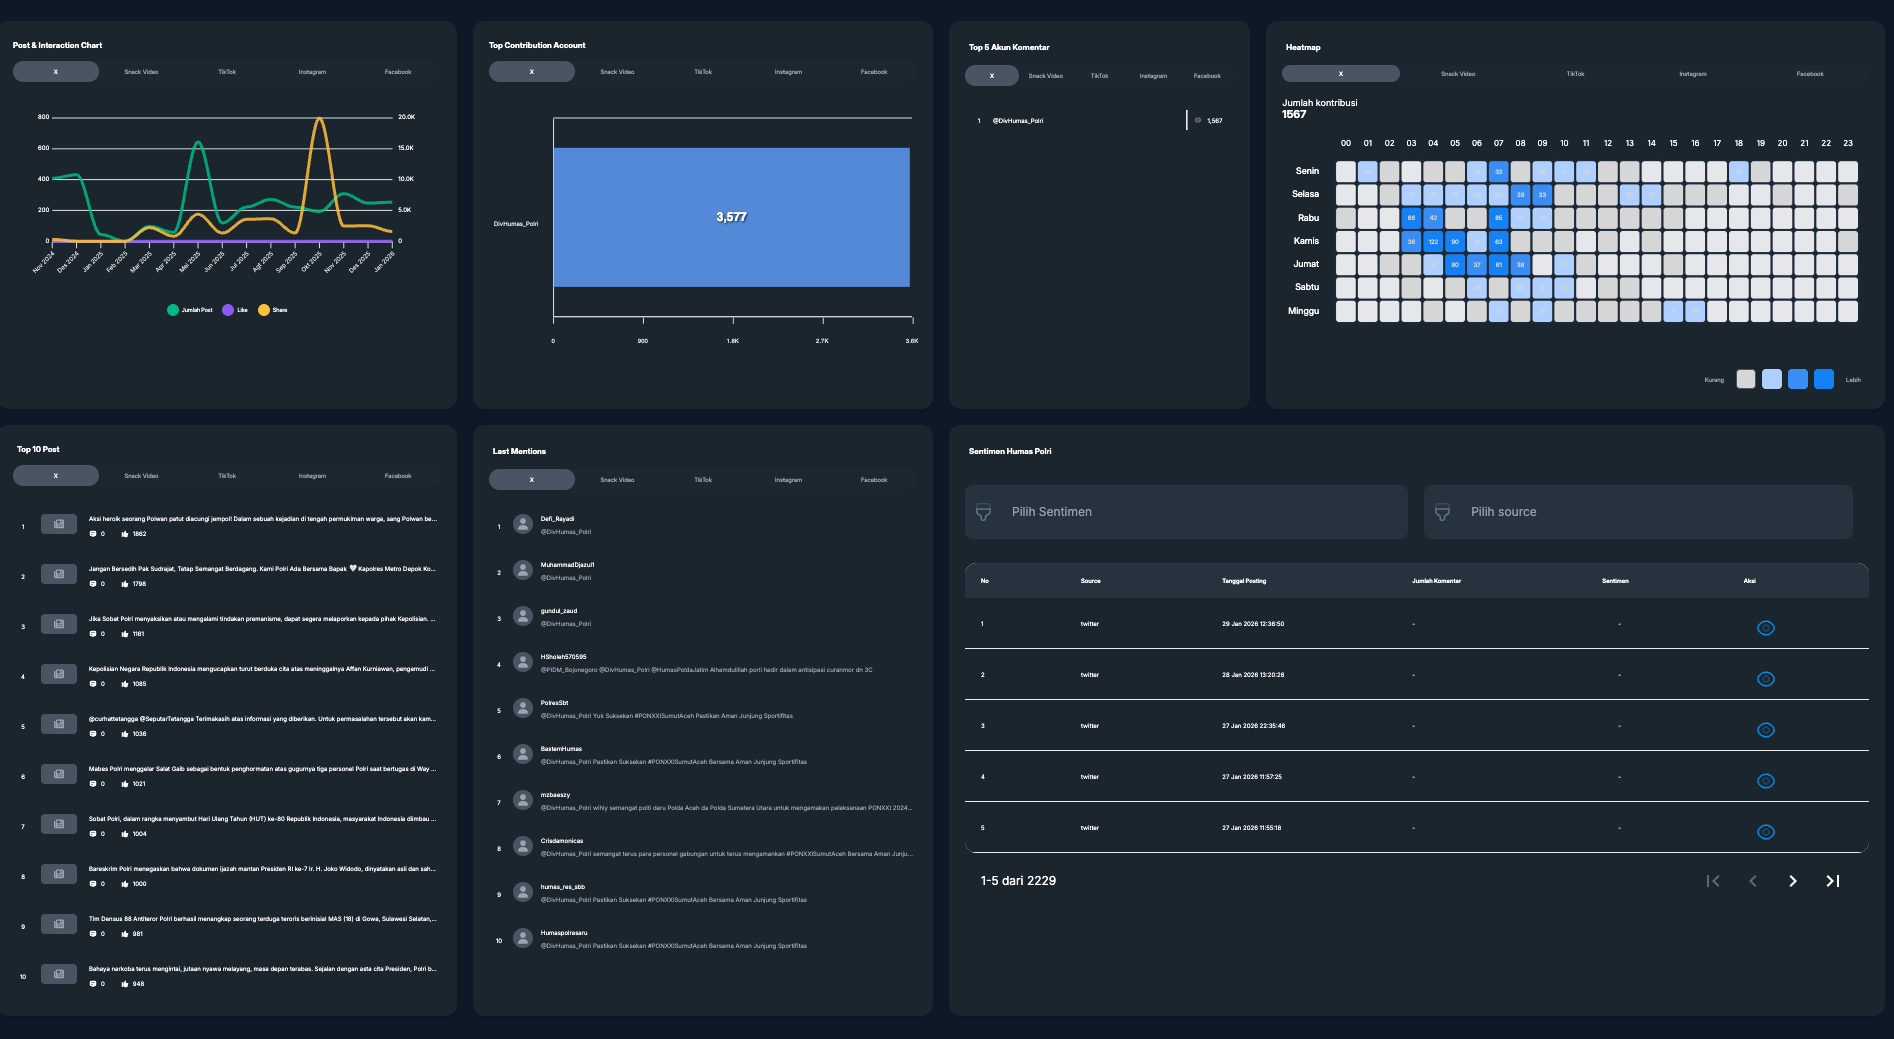Toggle the Share legend item
The image size is (1894, 1039).
[271, 310]
